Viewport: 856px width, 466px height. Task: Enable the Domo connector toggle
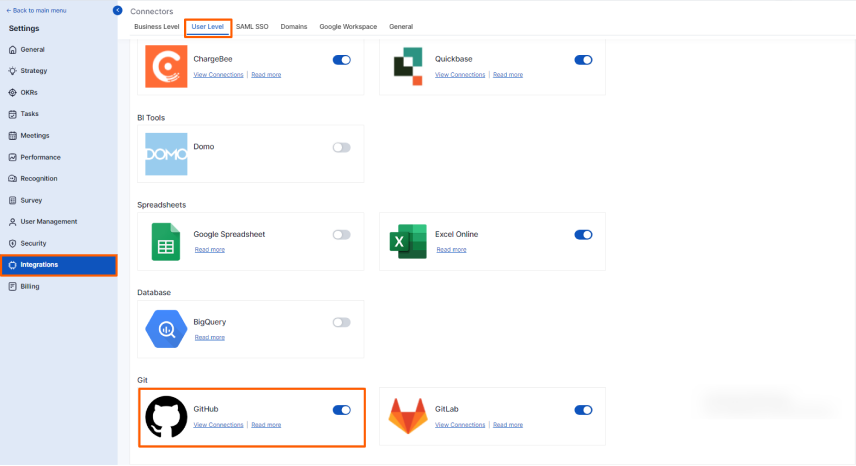(x=342, y=147)
